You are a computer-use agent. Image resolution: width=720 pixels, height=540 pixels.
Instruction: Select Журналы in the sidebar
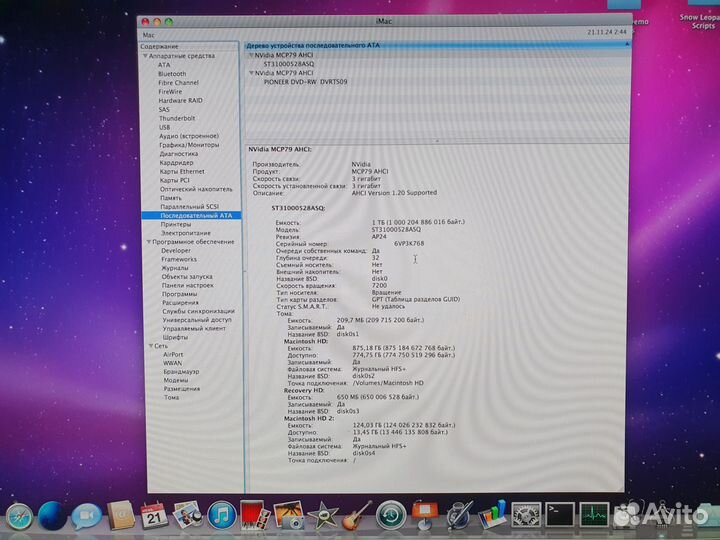coord(175,268)
